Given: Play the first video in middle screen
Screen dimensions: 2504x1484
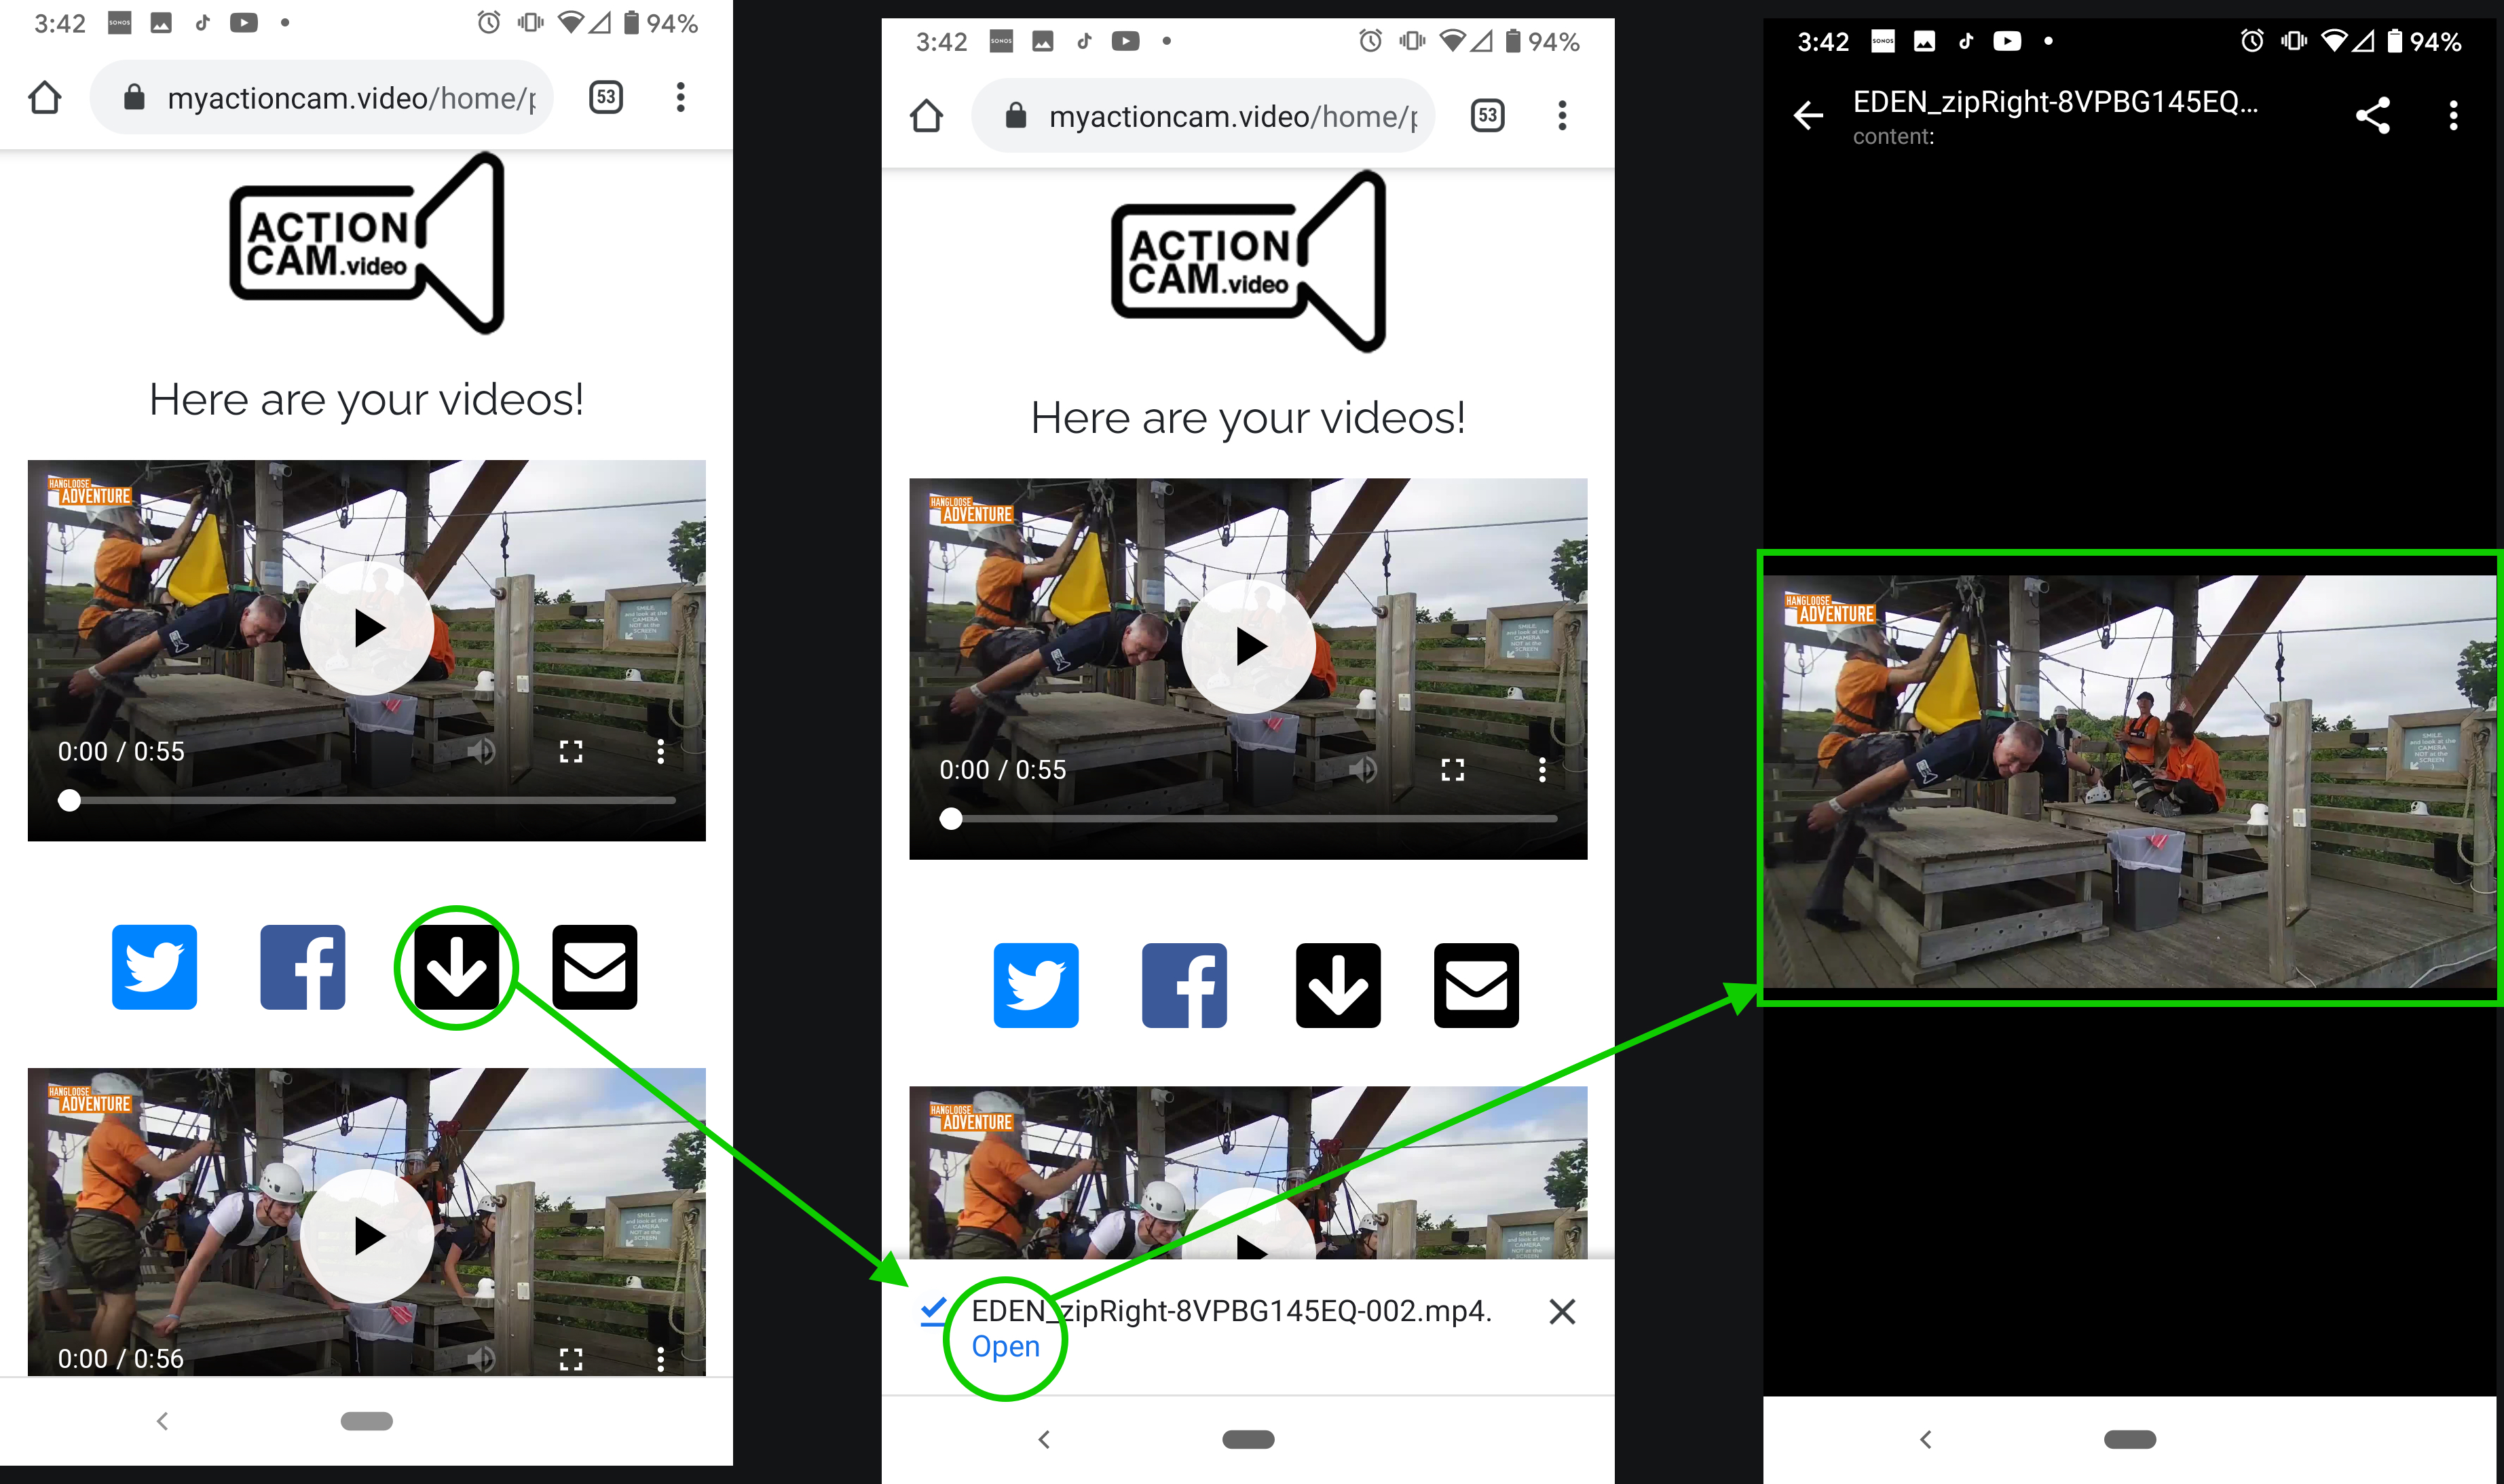Looking at the screenshot, I should tap(1248, 646).
